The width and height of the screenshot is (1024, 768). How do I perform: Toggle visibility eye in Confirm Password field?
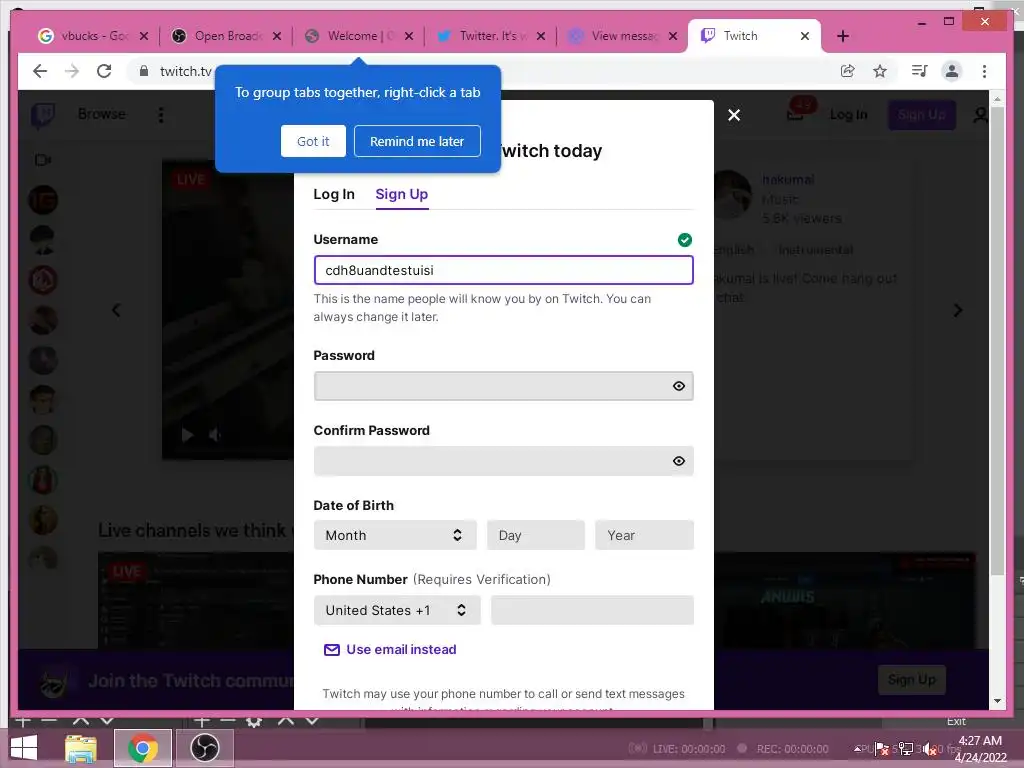679,461
